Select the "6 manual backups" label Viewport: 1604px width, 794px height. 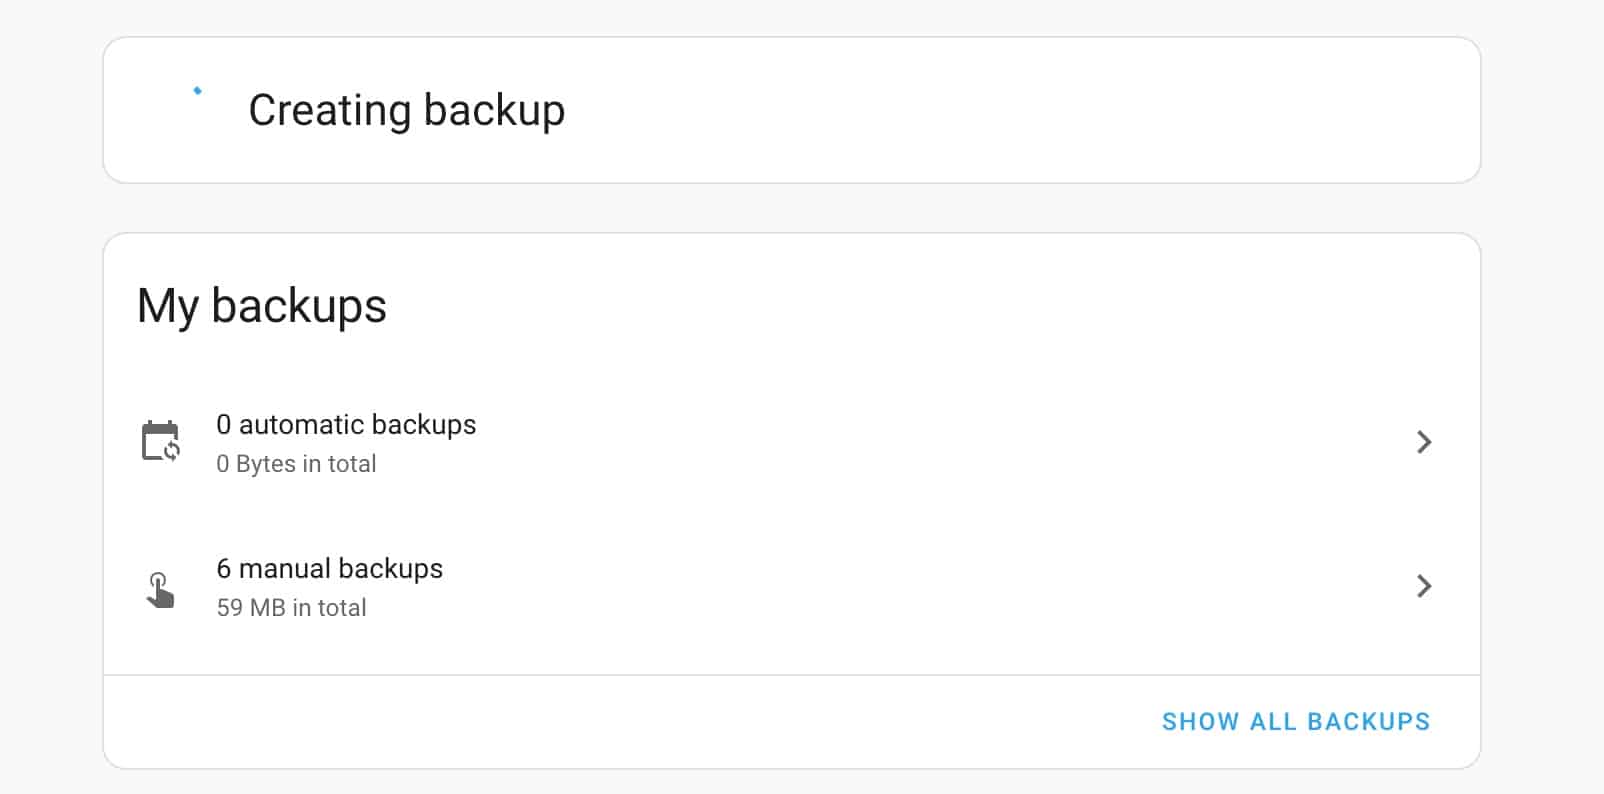pyautogui.click(x=329, y=568)
